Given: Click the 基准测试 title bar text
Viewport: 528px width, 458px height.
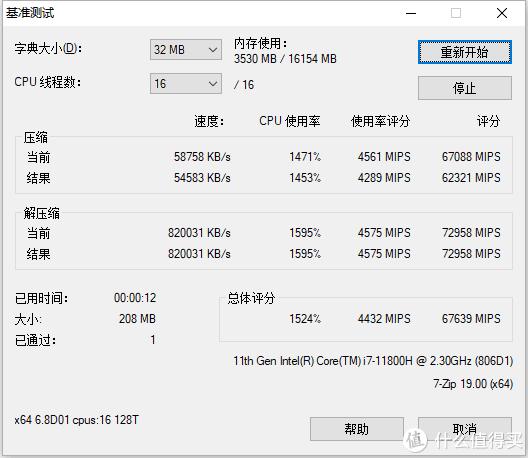Looking at the screenshot, I should 30,13.
